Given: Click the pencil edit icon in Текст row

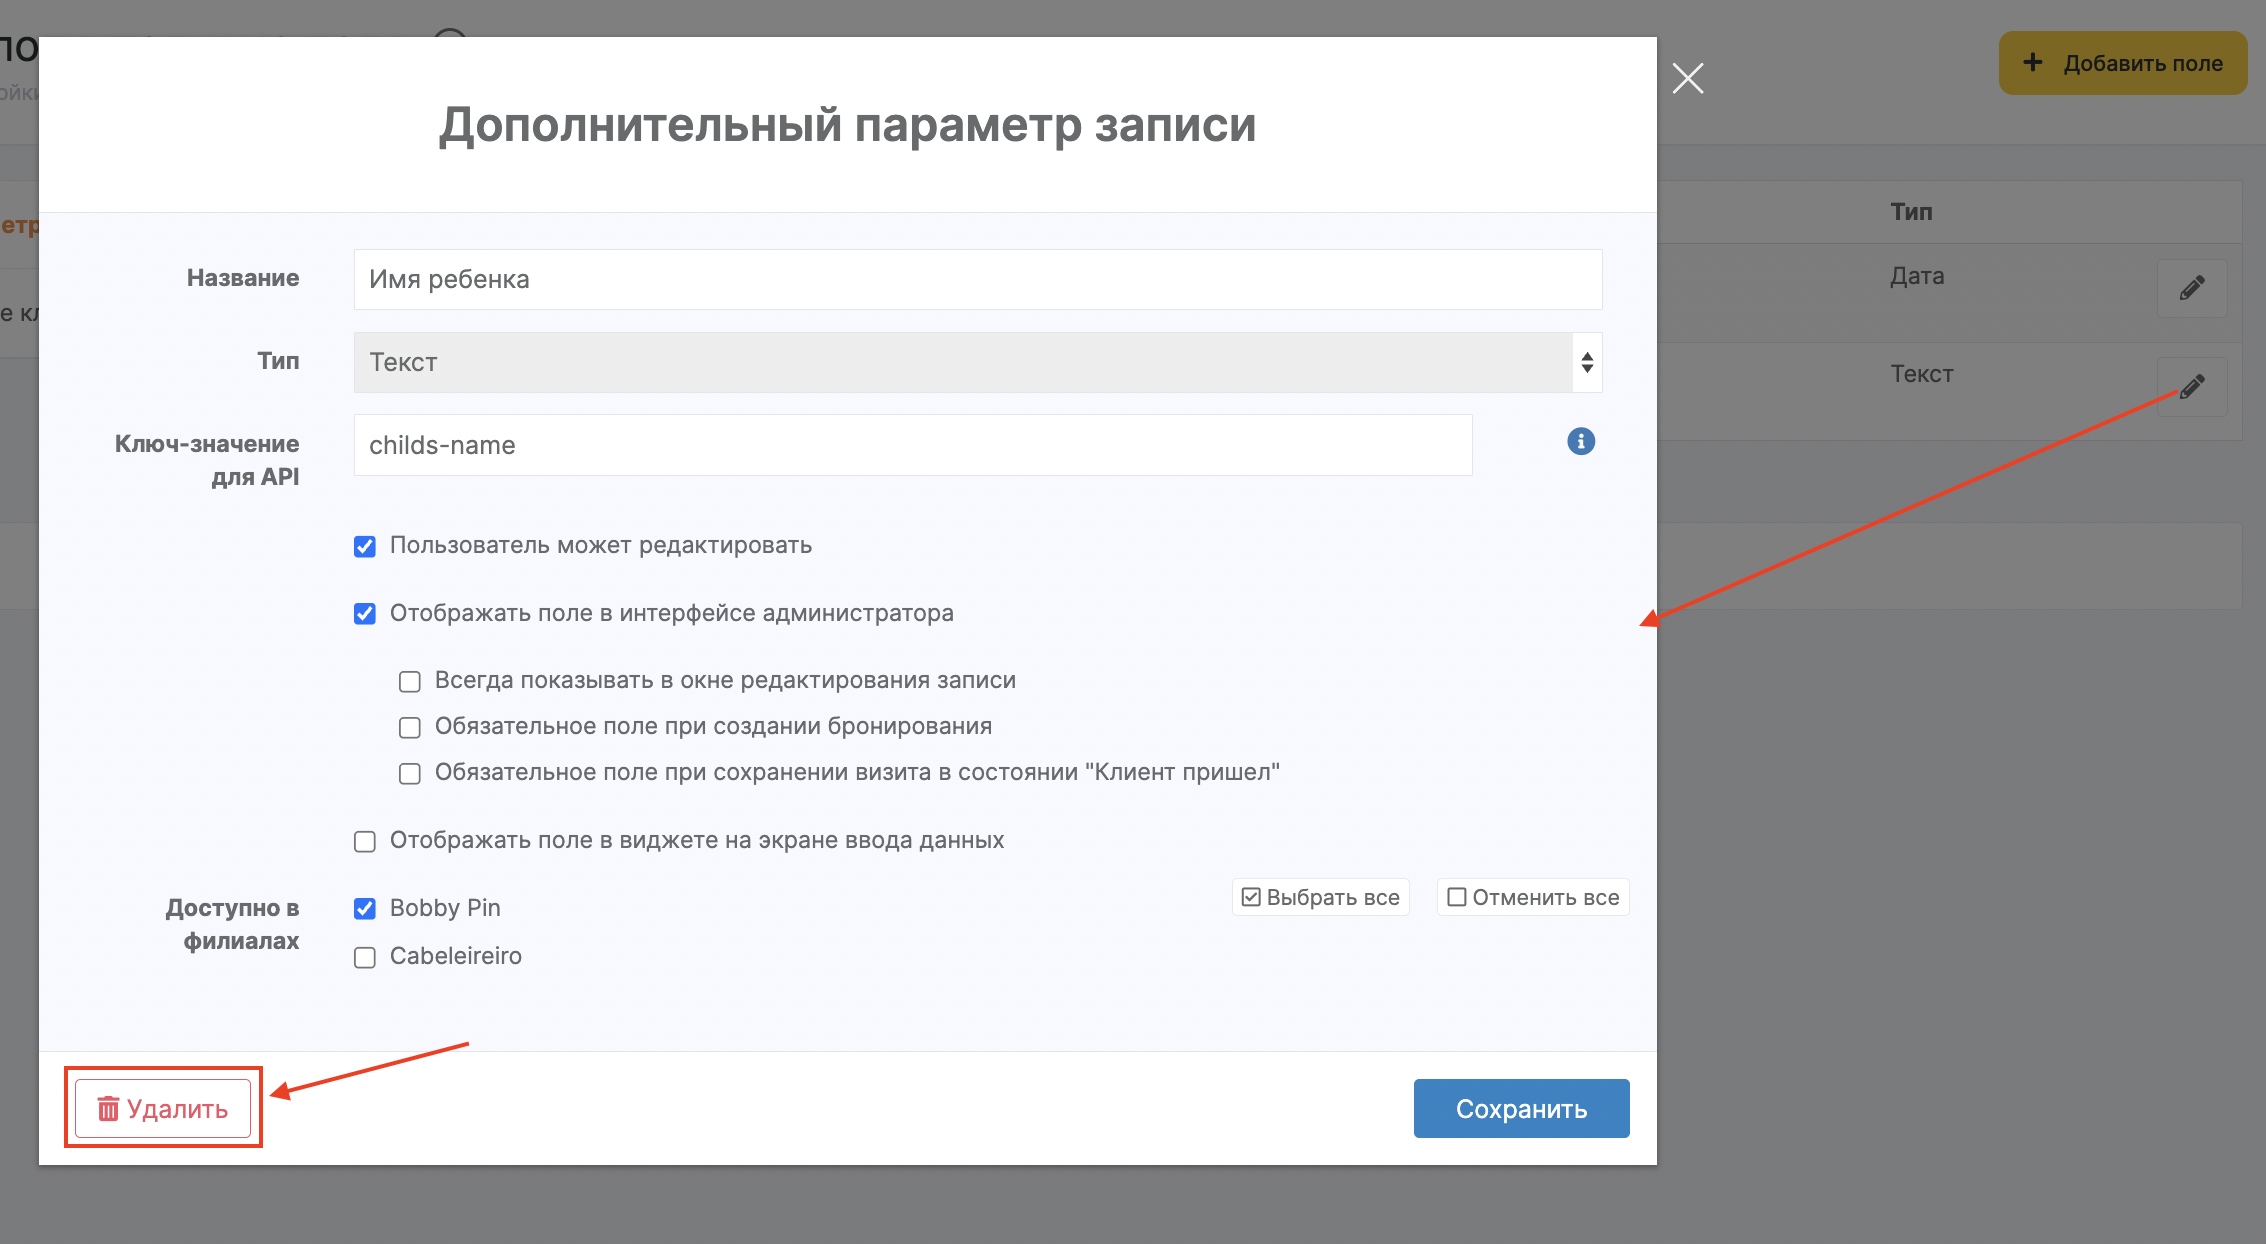Looking at the screenshot, I should tap(2191, 387).
